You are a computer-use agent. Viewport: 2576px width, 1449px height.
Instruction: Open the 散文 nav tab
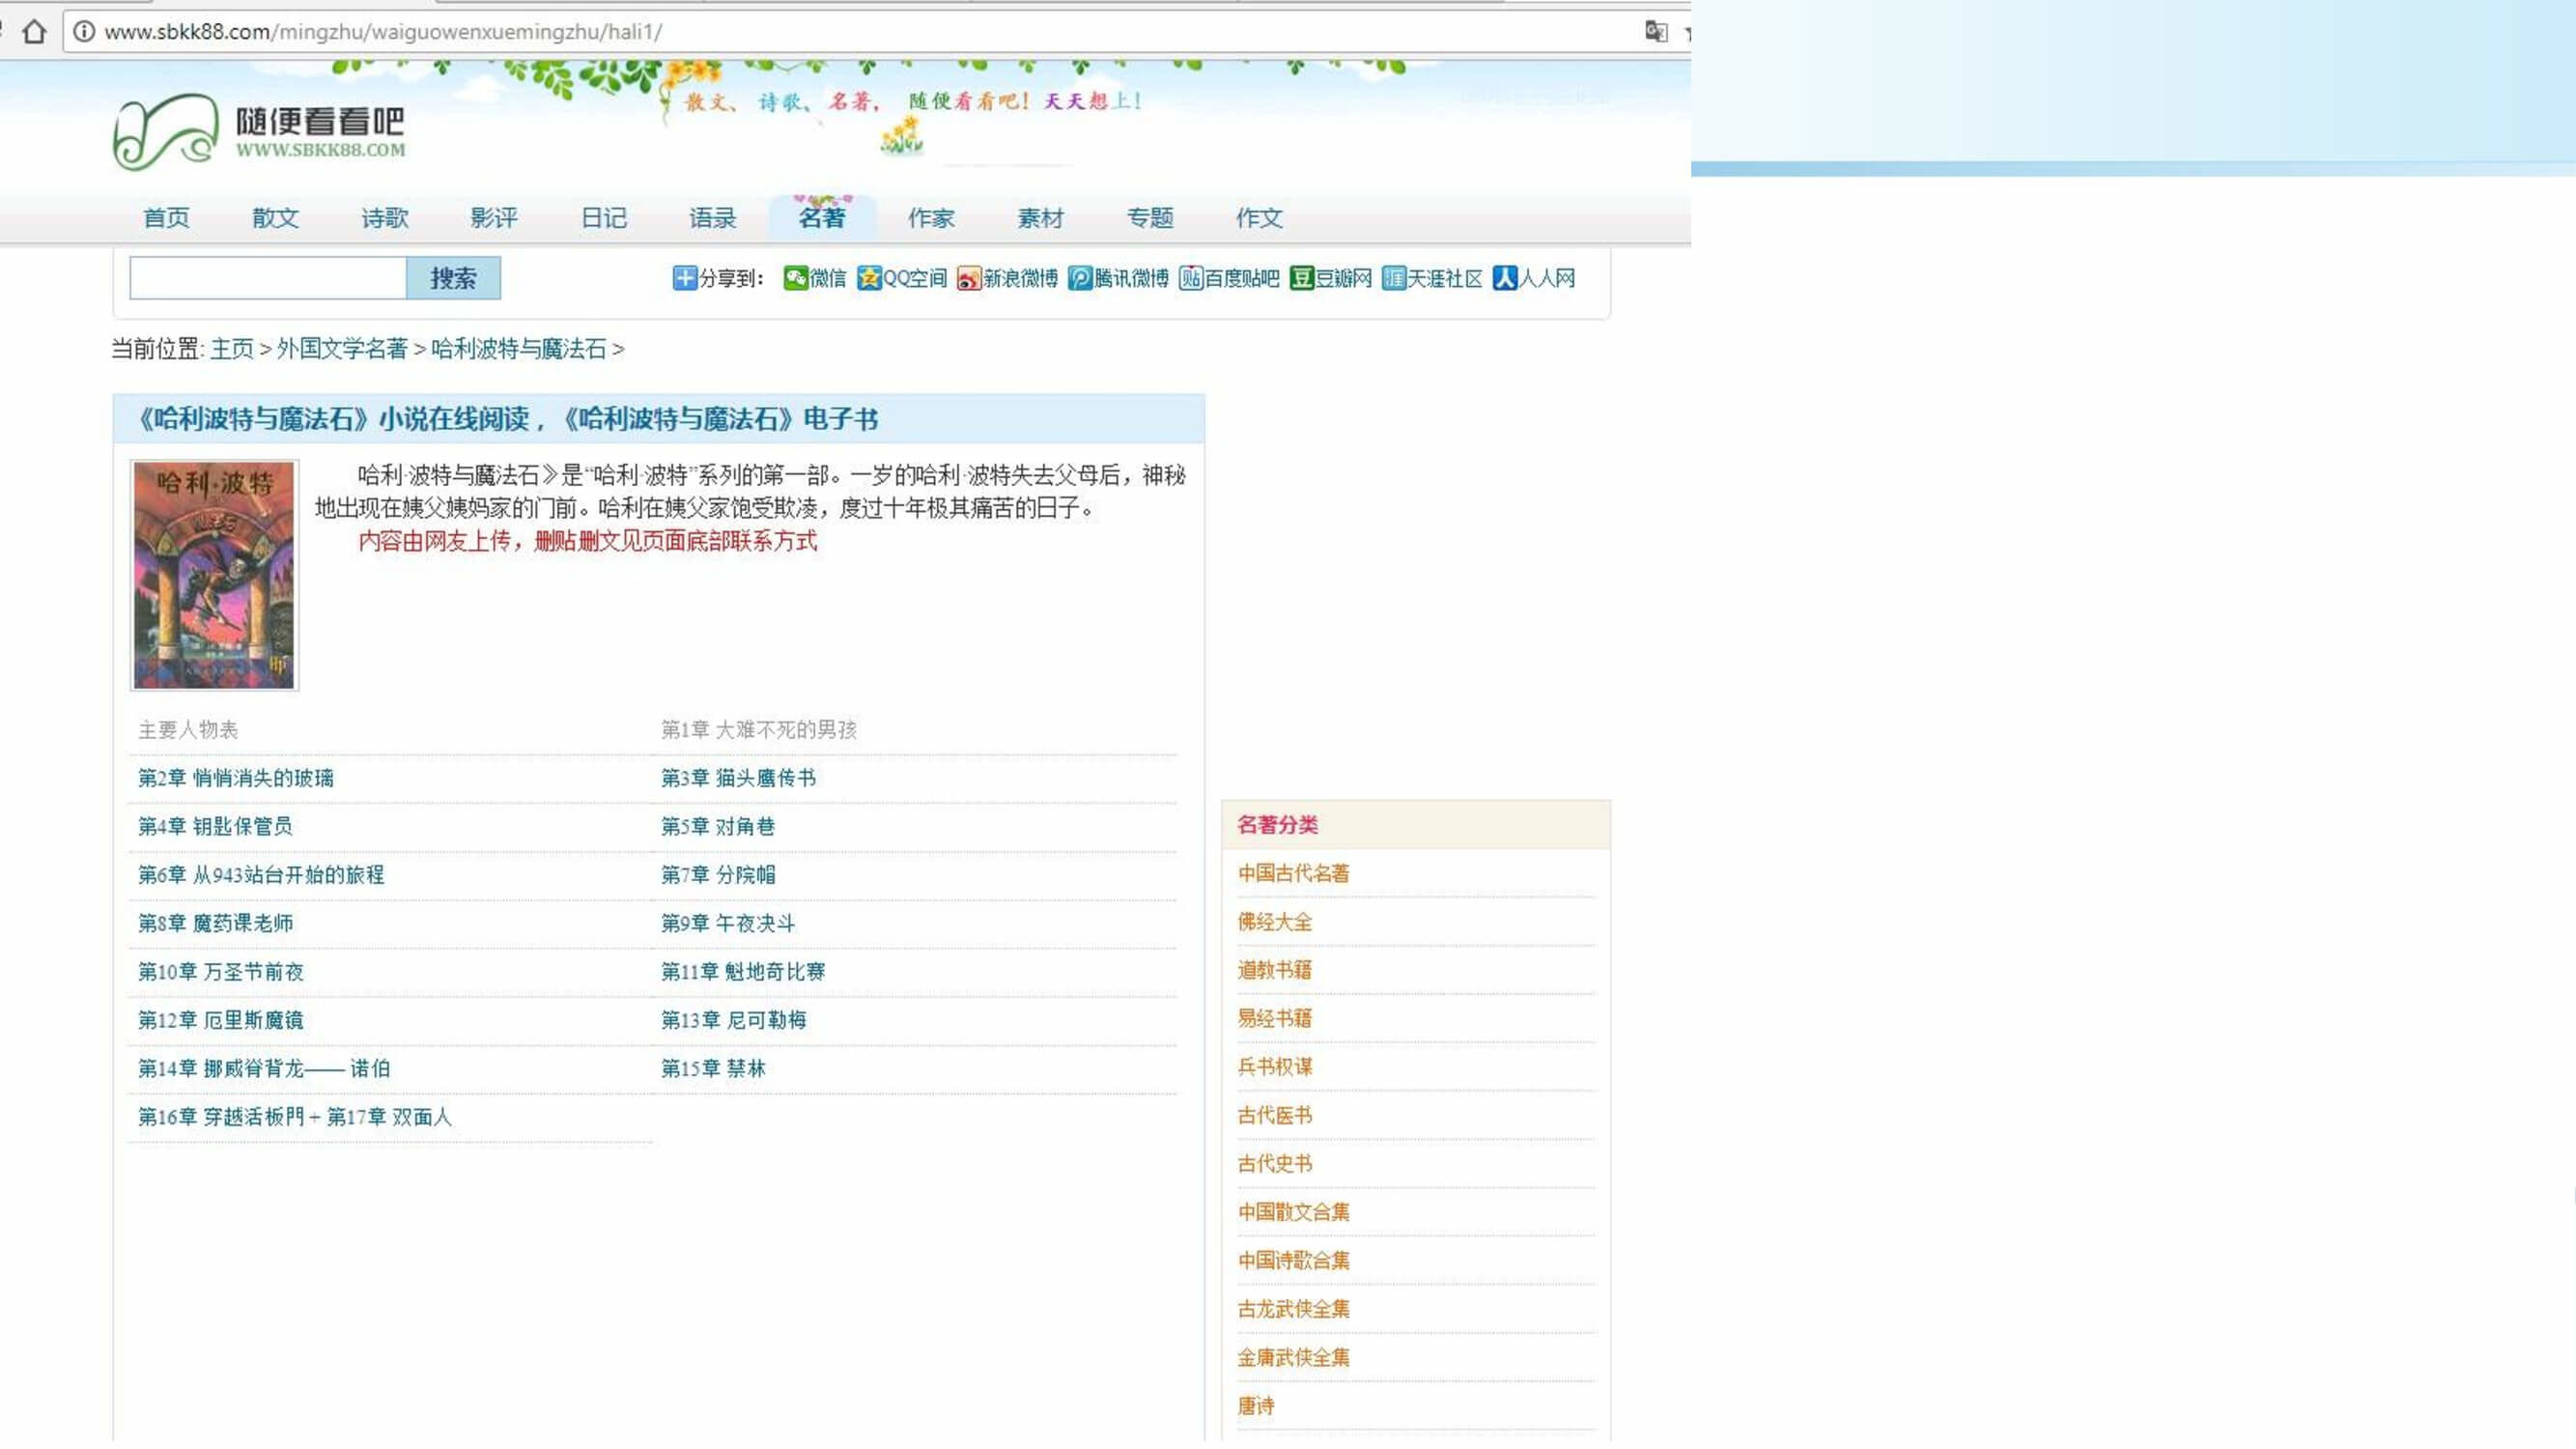275,218
